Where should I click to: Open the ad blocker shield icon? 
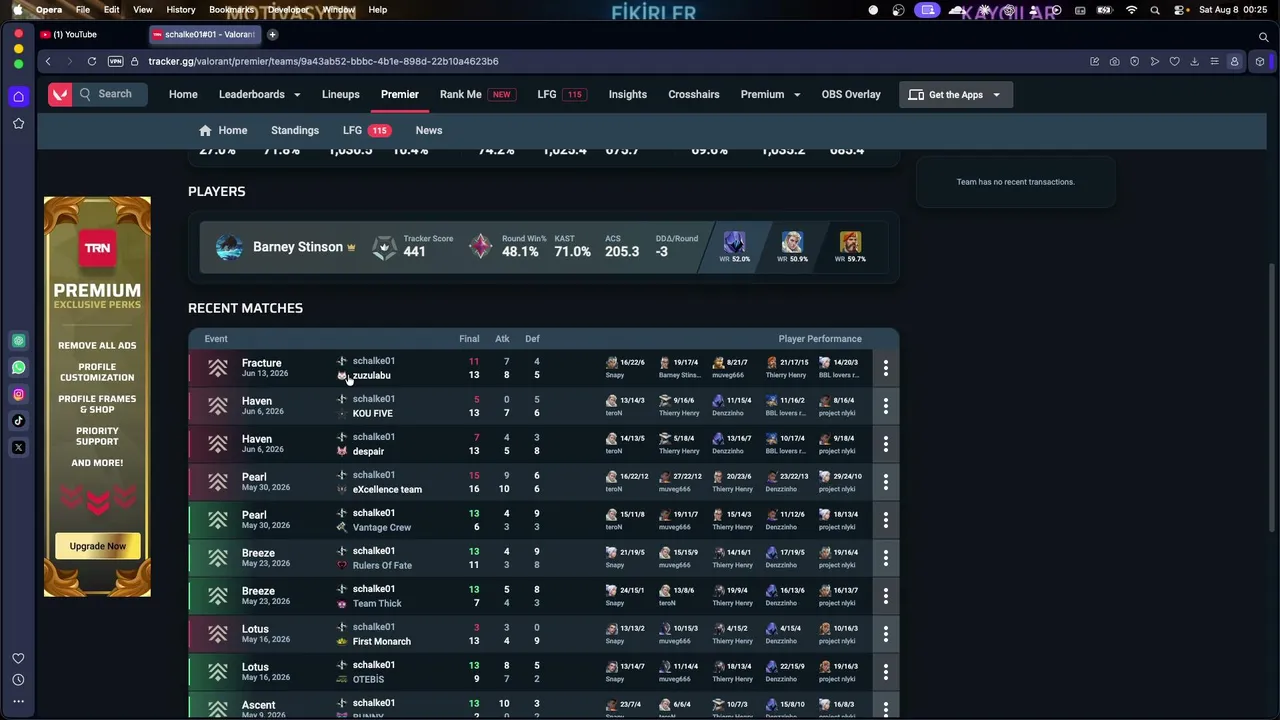[x=1134, y=61]
